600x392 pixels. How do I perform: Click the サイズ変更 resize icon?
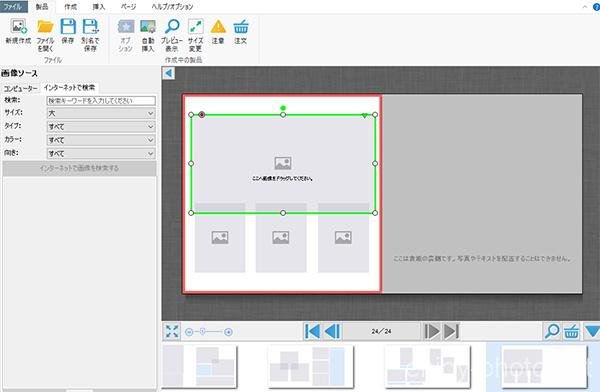pos(196,27)
